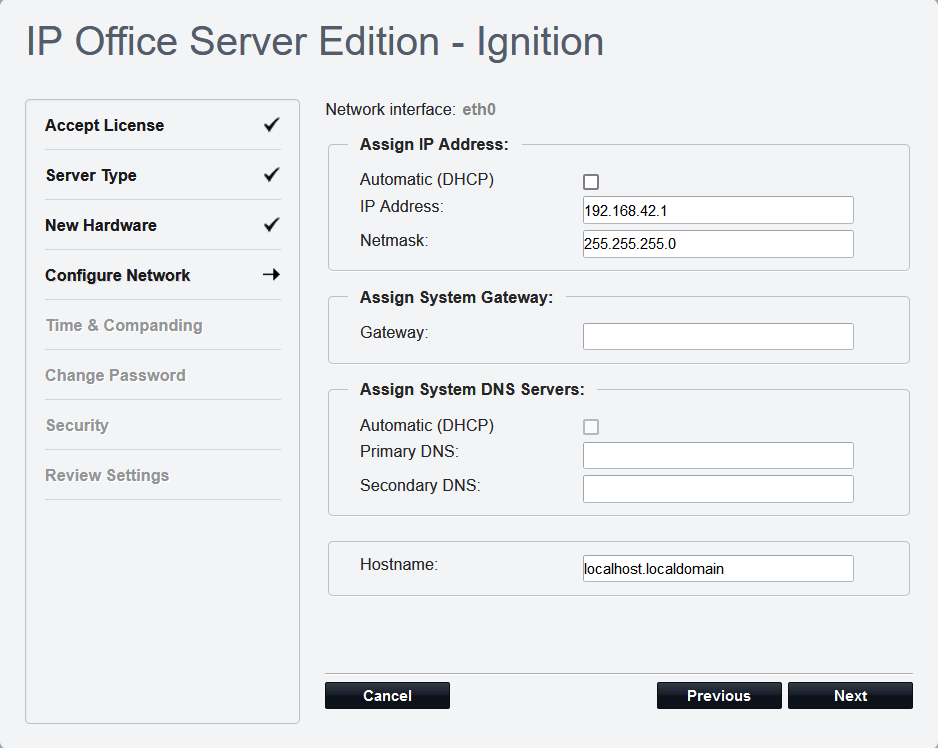
Task: Click the "Network interface:" label
Action: 391,110
